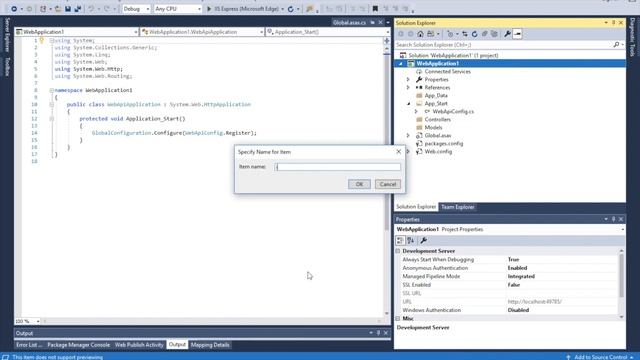Expand the Global.asax node
640x360 pixels.
tap(408, 136)
